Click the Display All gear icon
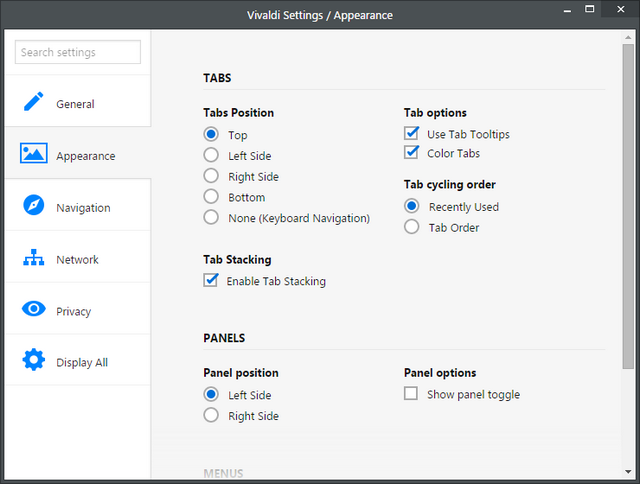Image resolution: width=640 pixels, height=484 pixels. [33, 360]
